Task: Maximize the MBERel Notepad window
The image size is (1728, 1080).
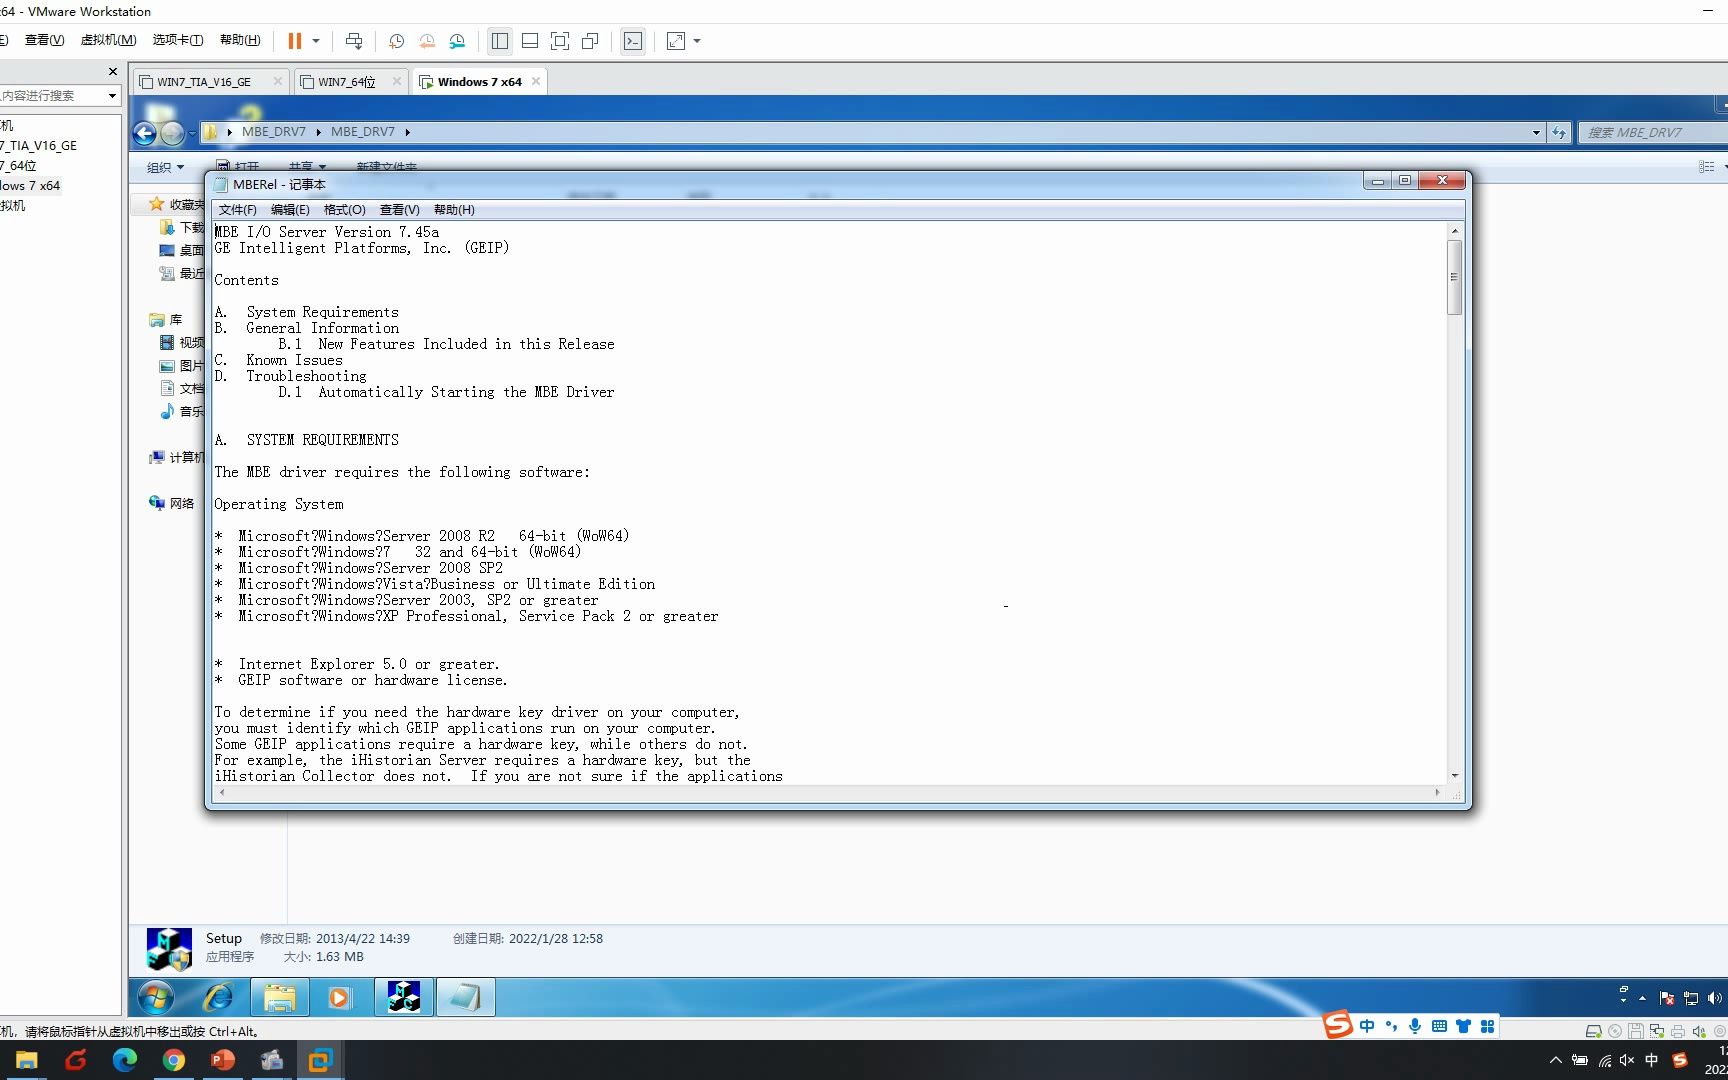Action: pyautogui.click(x=1405, y=181)
